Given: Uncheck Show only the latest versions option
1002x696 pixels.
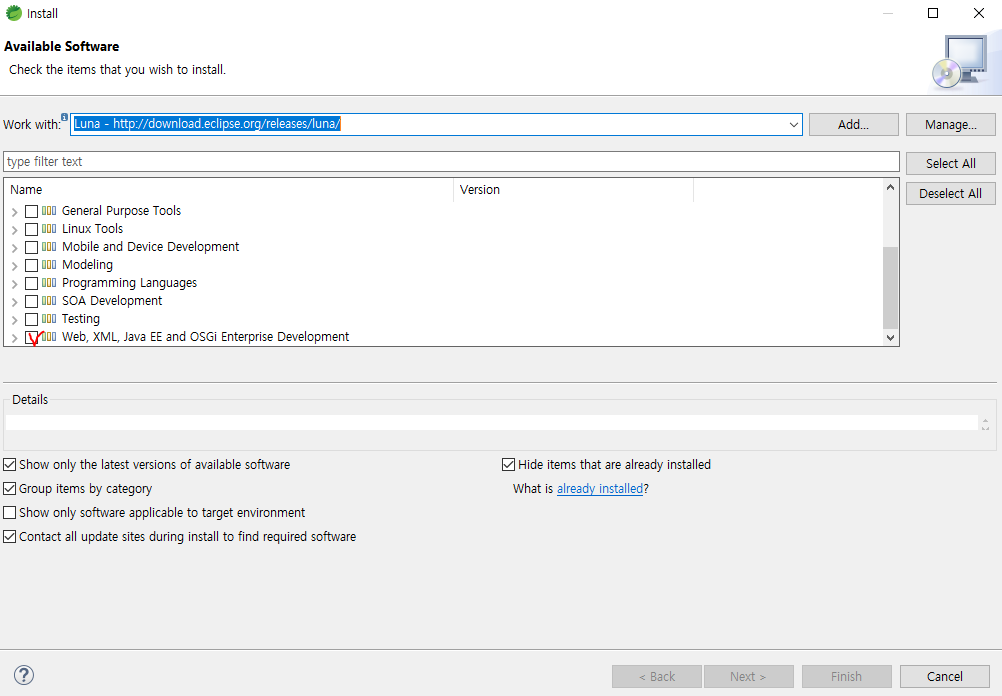Looking at the screenshot, I should click(x=10, y=465).
